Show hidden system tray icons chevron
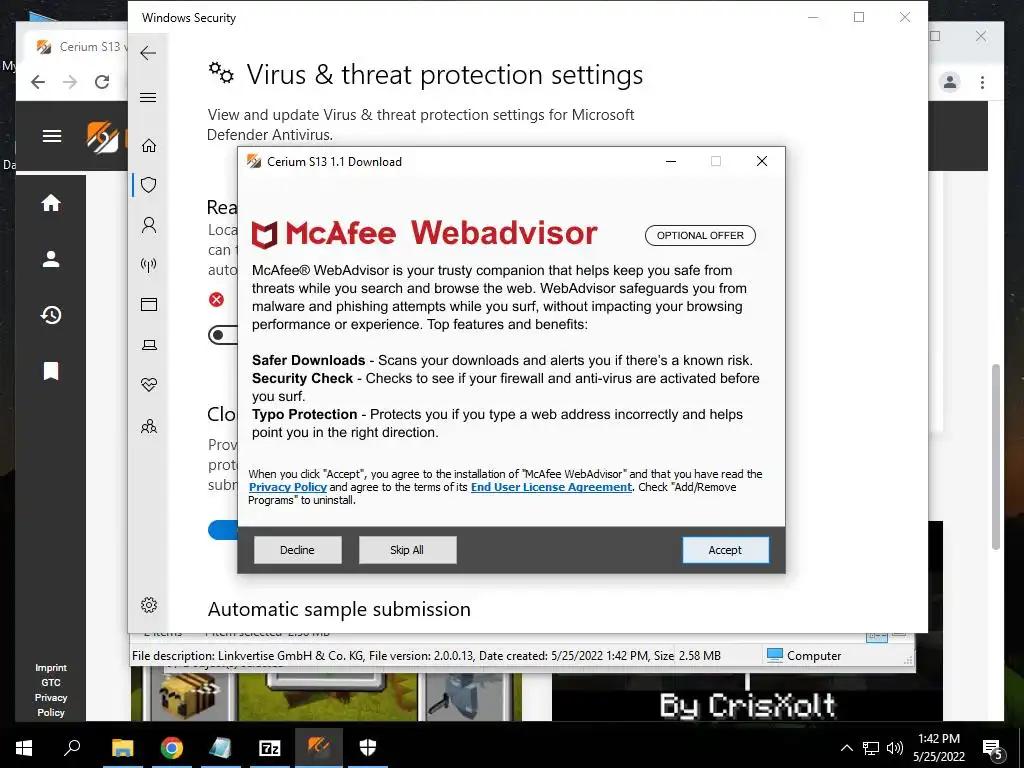Screen dimensions: 1024x768 (846, 748)
